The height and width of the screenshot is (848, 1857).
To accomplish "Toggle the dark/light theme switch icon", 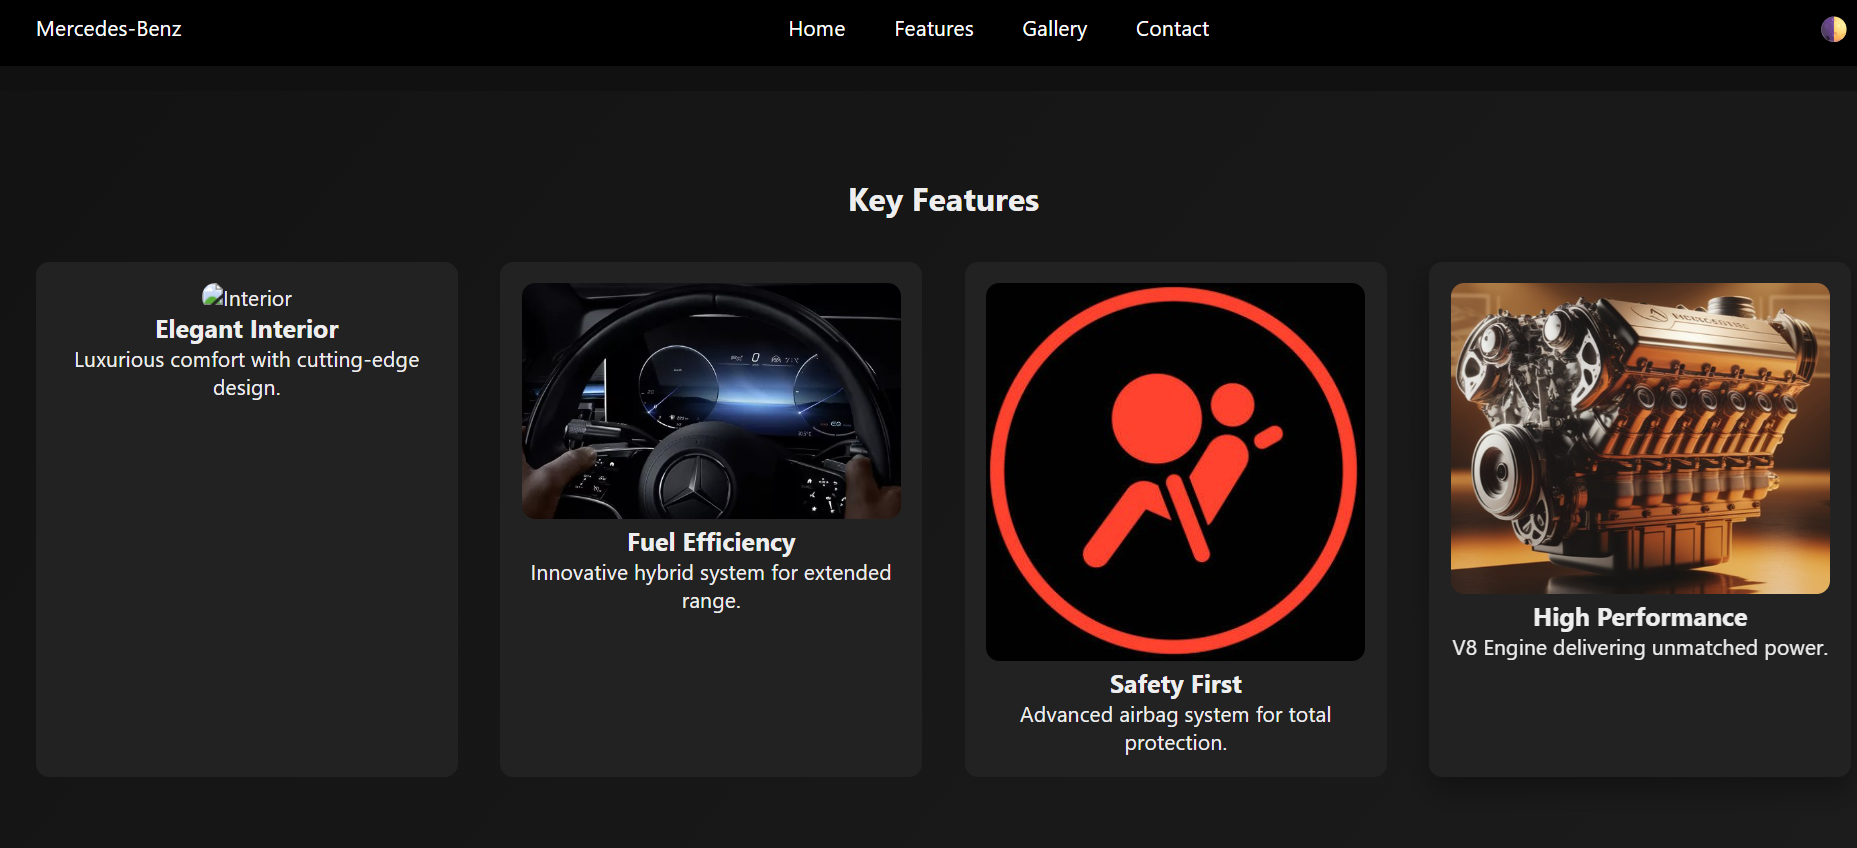I will (x=1833, y=29).
